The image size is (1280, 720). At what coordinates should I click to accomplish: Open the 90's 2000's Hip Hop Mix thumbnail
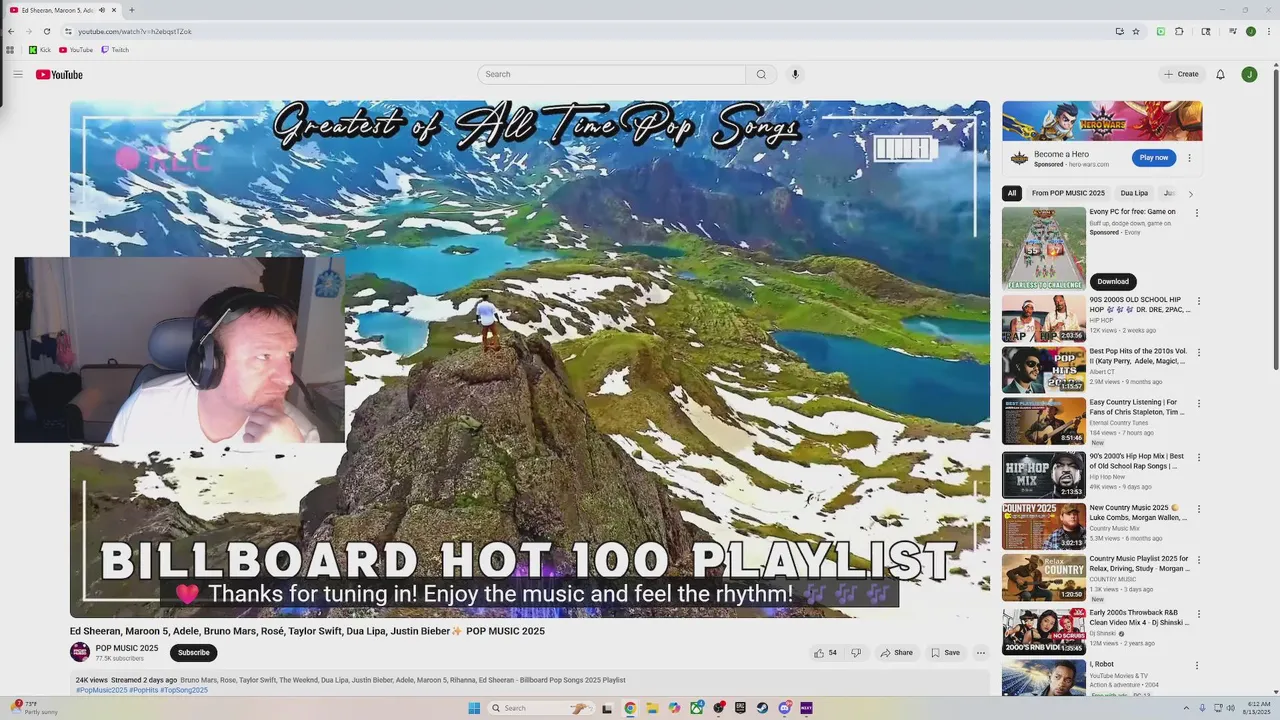coord(1044,475)
